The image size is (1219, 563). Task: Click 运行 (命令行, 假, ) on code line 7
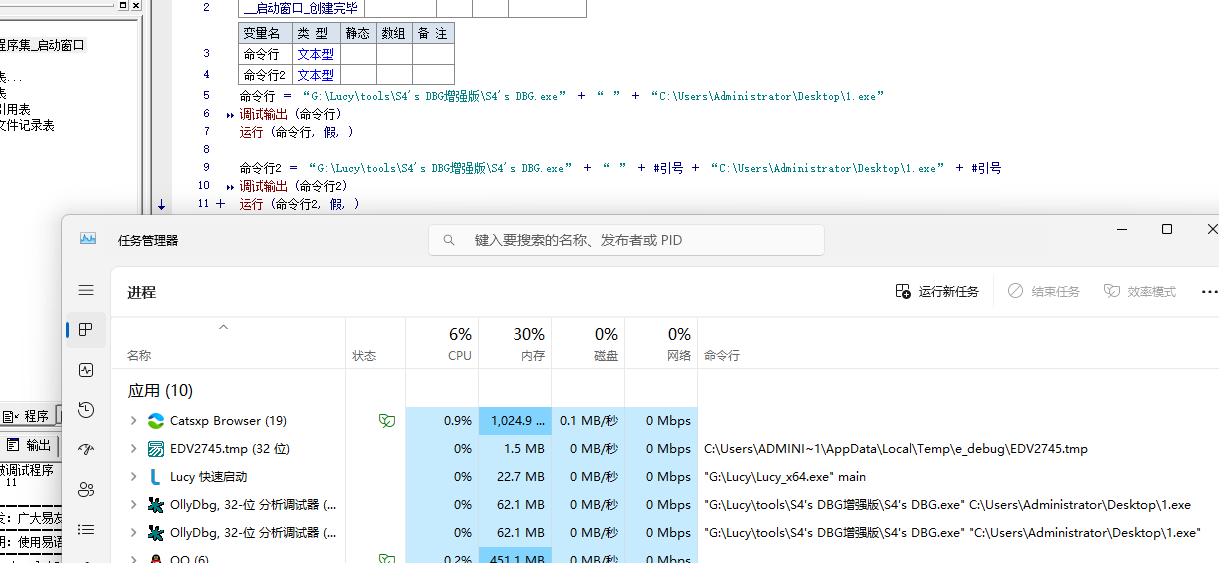coord(297,132)
